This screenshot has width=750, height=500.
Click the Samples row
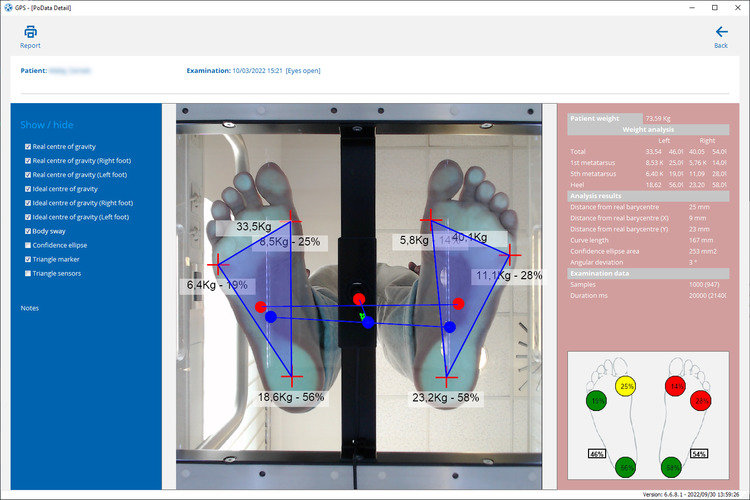point(648,284)
